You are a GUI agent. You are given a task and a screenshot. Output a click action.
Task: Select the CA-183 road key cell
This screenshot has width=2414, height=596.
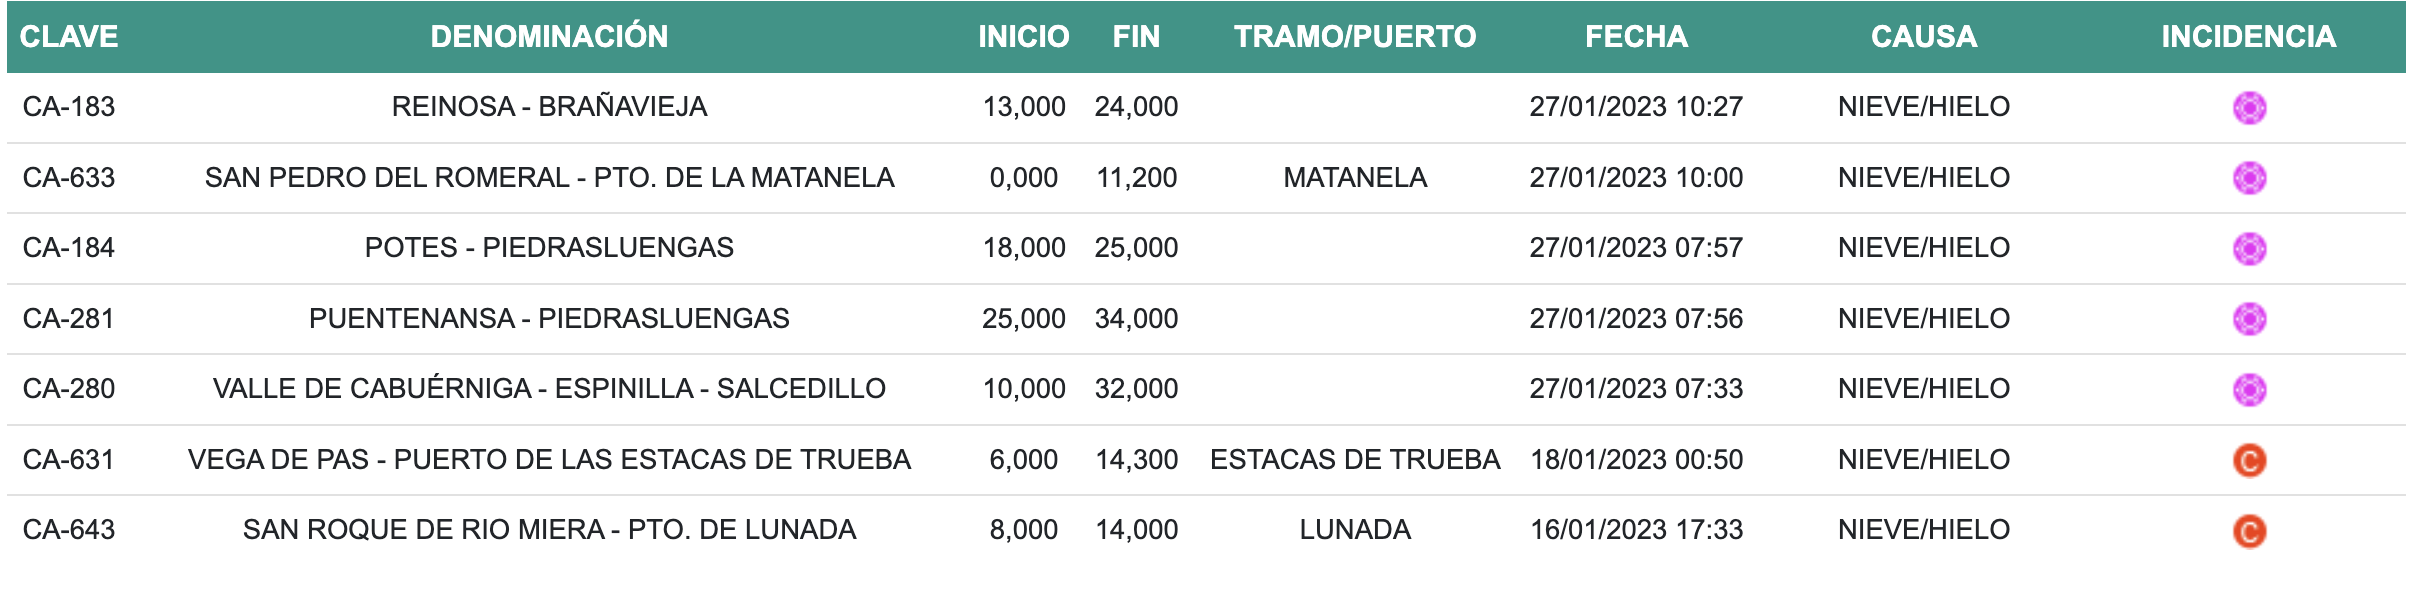click(69, 107)
